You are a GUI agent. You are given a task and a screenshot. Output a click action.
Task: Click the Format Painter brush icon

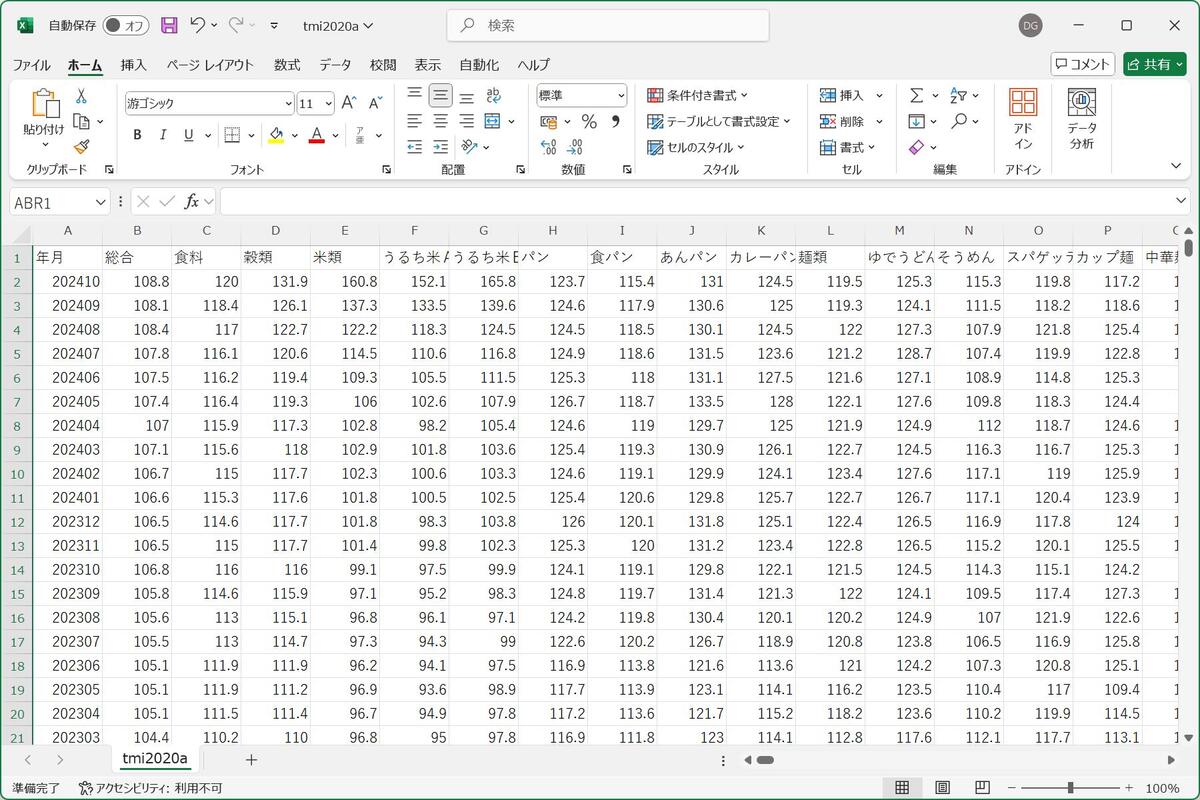[x=81, y=147]
